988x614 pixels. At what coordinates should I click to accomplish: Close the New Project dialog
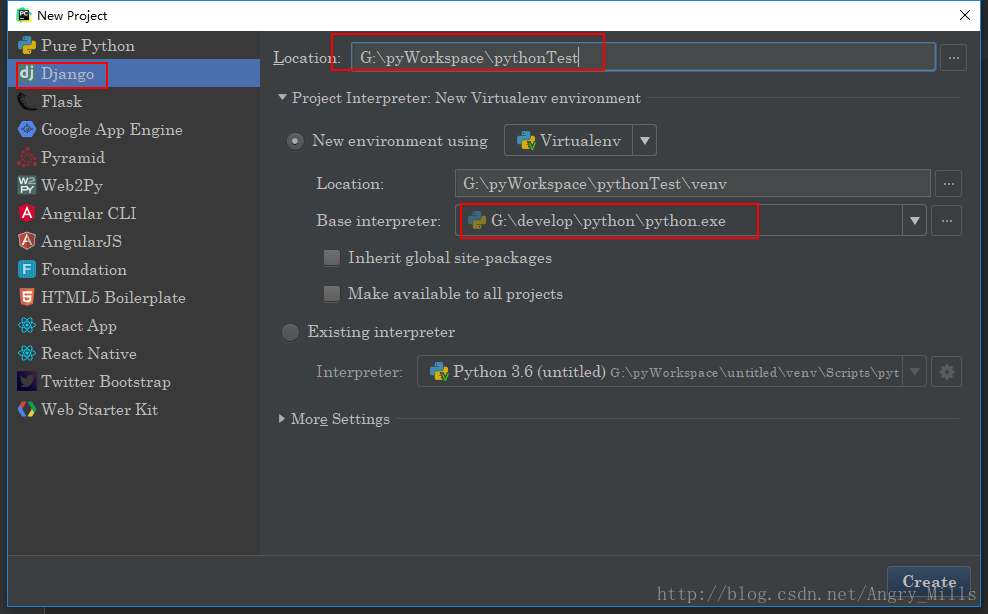pos(964,15)
